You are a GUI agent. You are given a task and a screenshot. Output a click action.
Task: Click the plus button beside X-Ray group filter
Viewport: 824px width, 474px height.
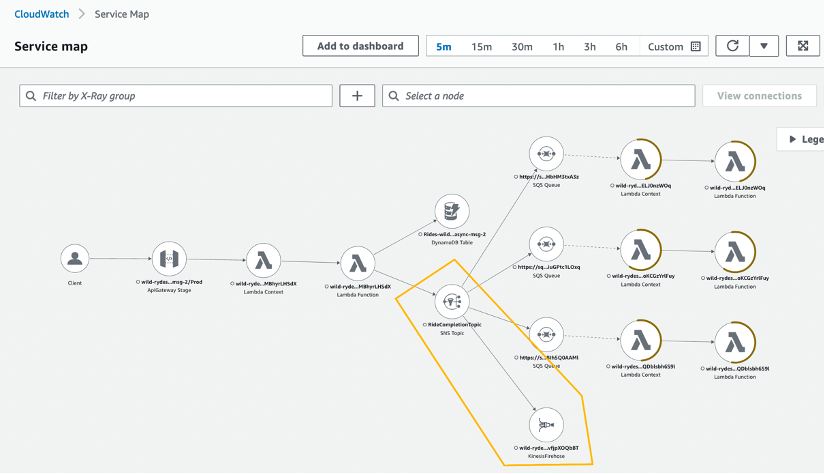click(357, 96)
